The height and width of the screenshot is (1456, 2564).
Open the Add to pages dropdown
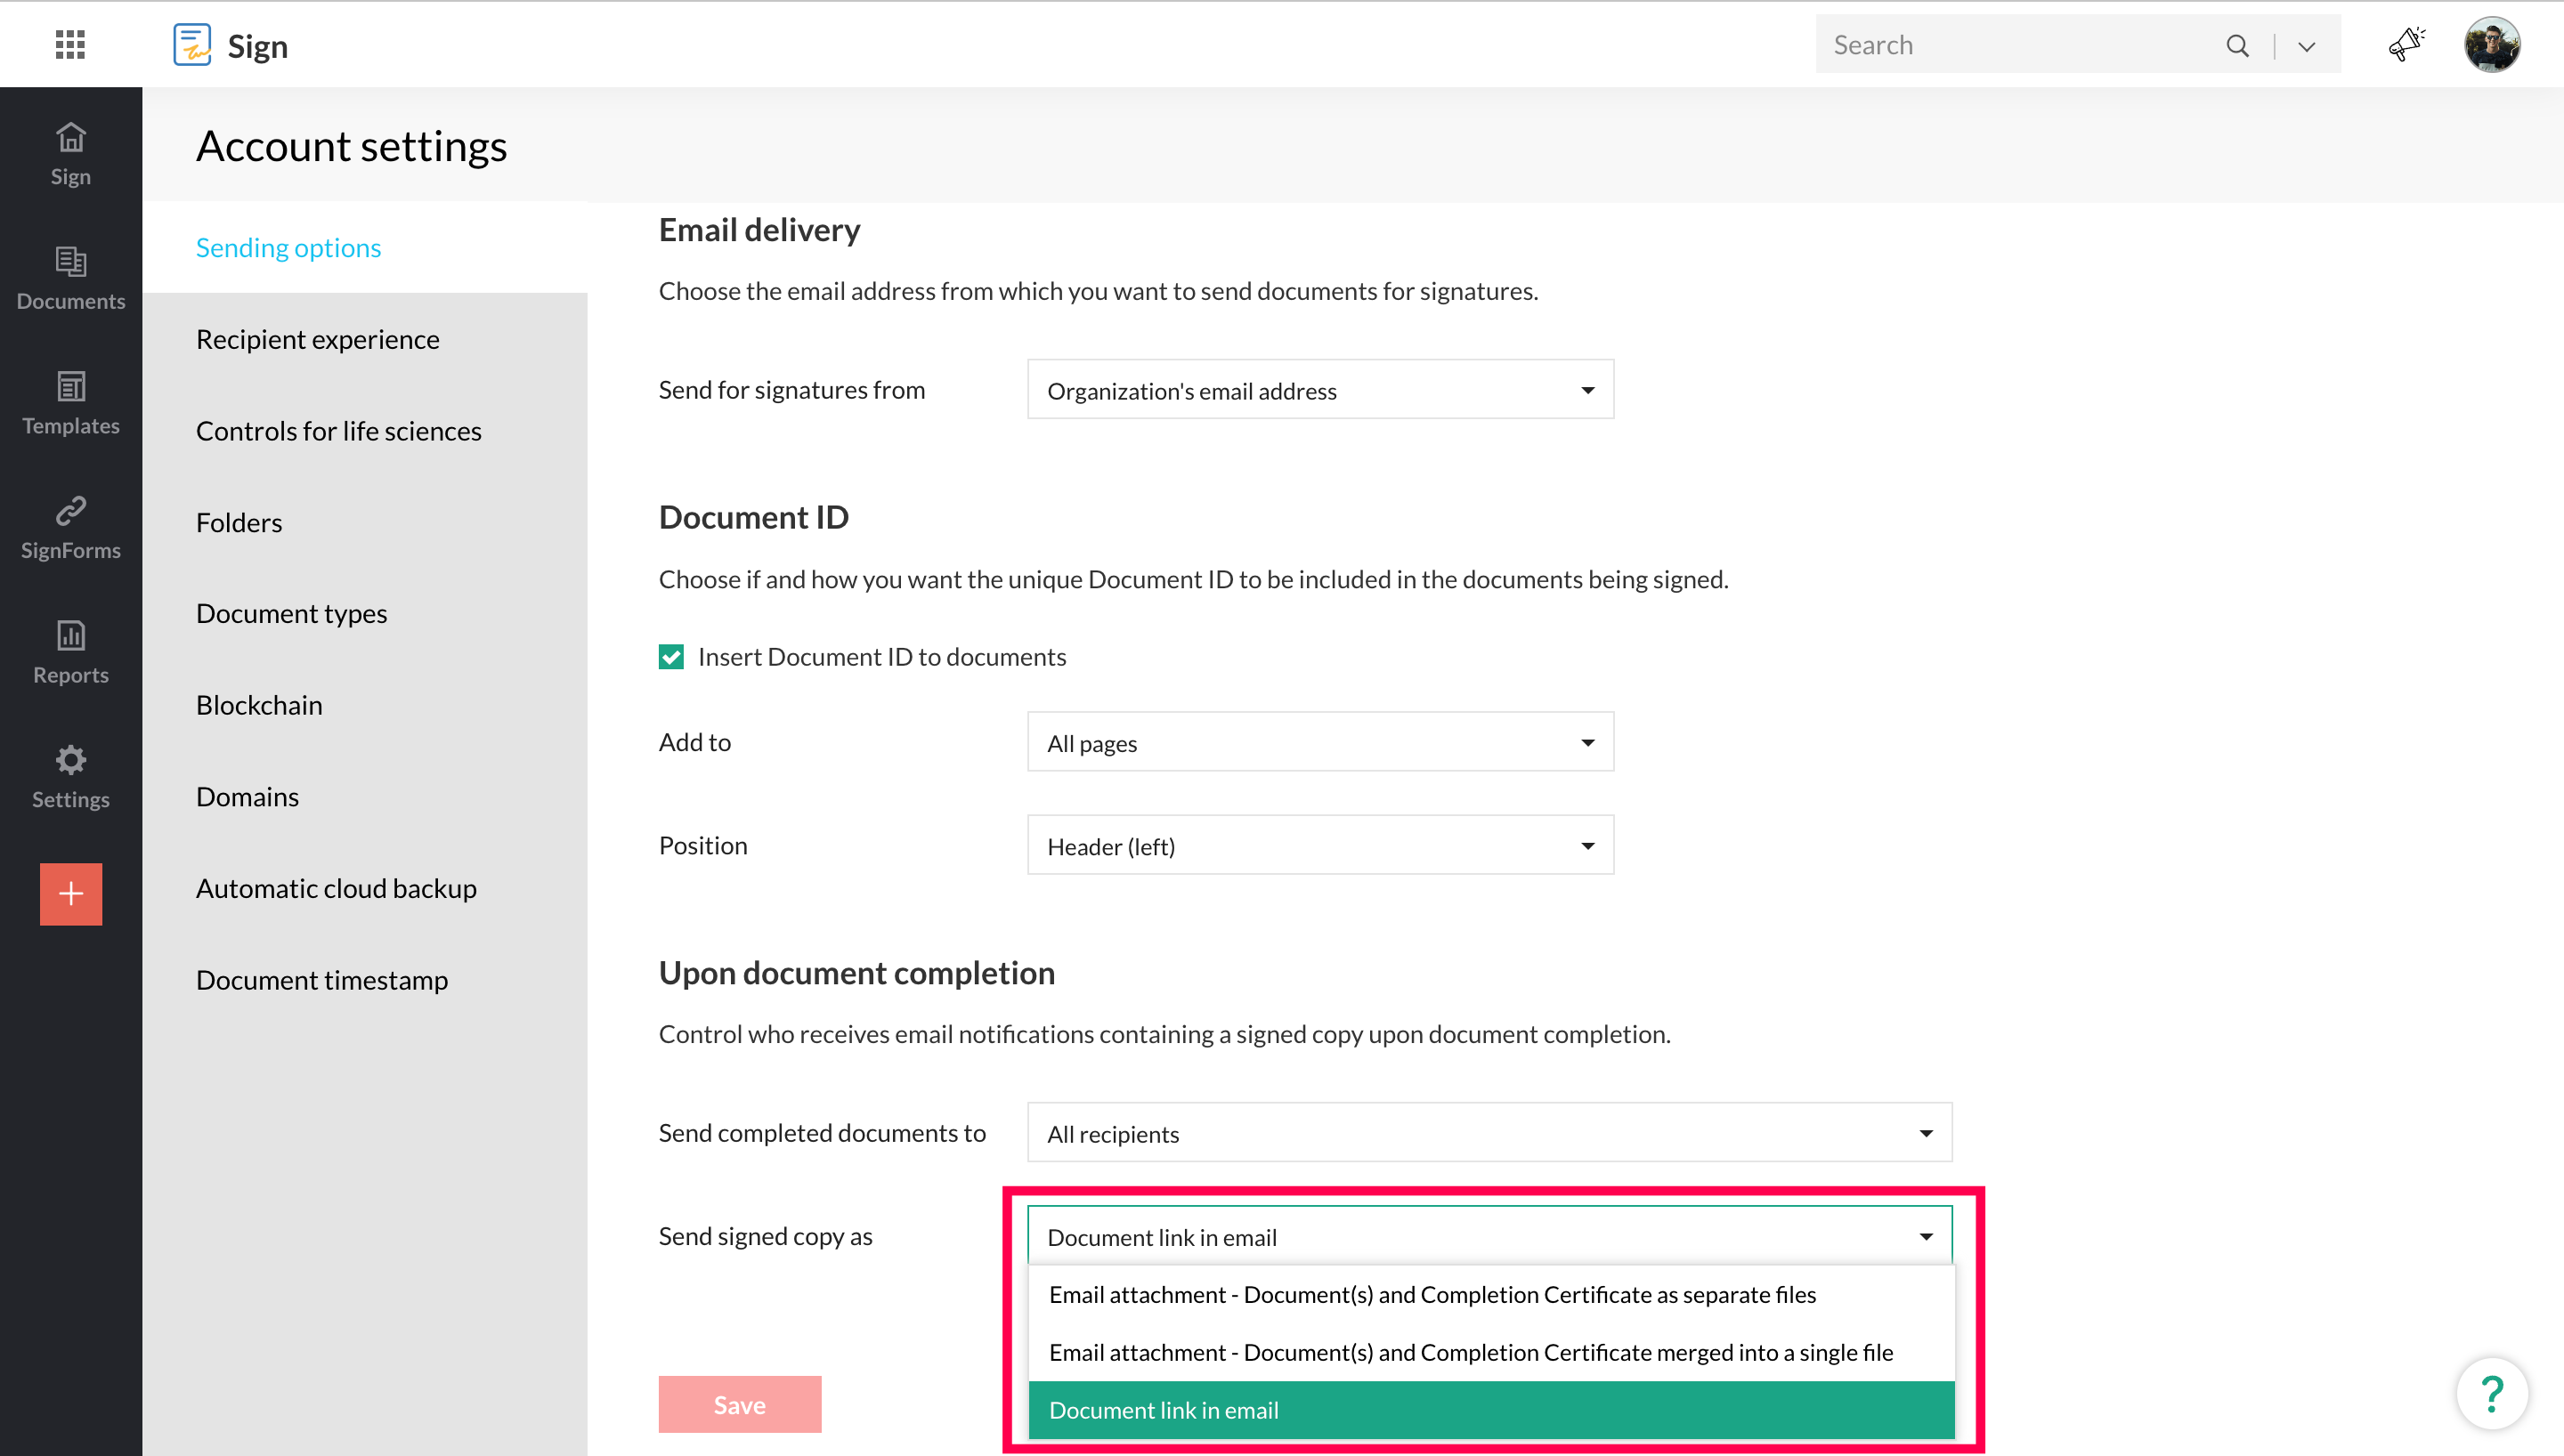point(1319,743)
